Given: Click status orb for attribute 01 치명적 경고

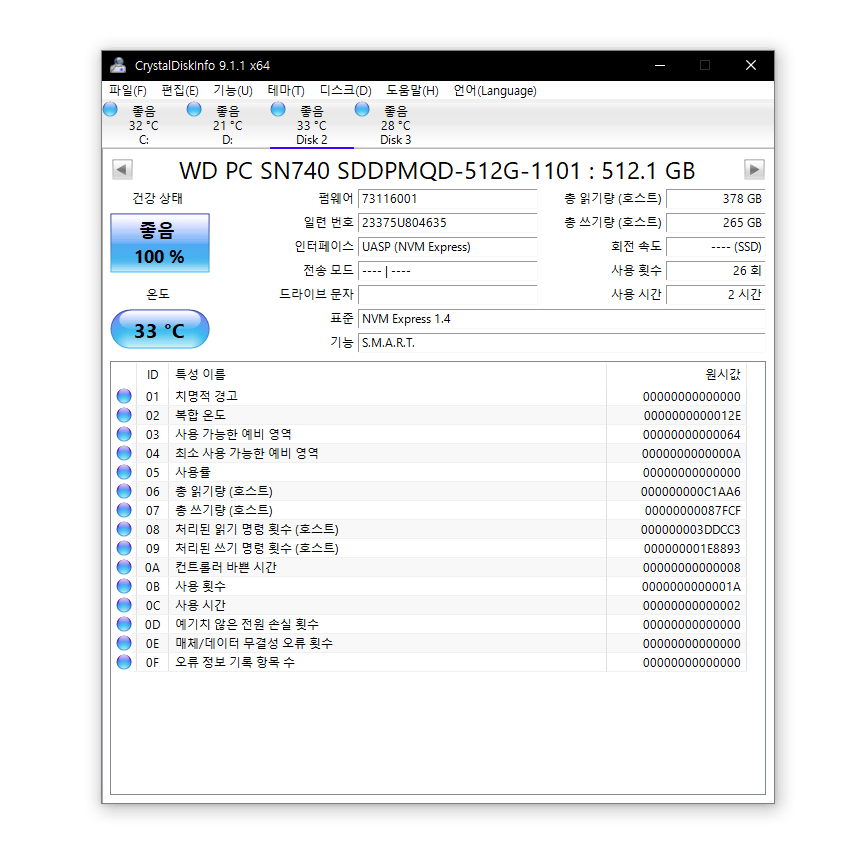Looking at the screenshot, I should [x=124, y=396].
